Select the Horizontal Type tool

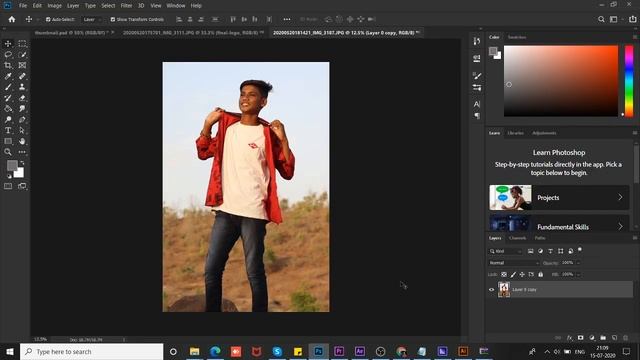[8, 130]
